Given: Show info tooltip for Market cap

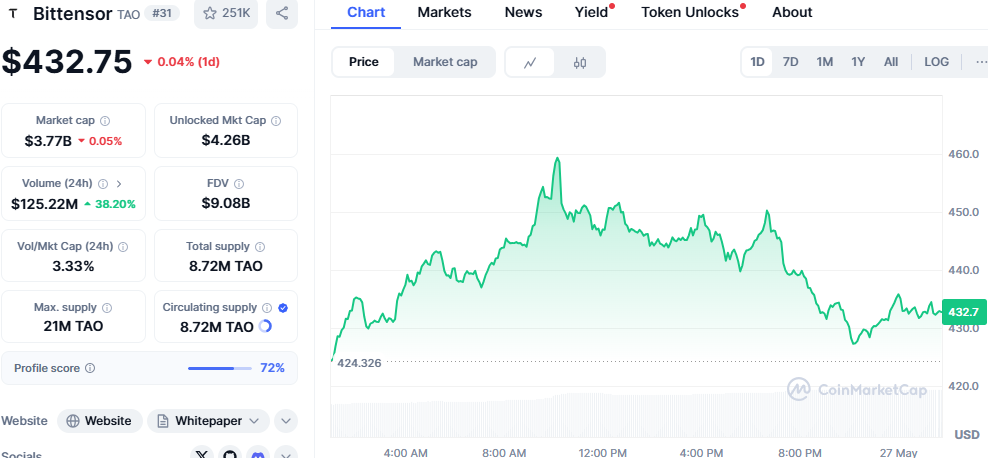Looking at the screenshot, I should pos(105,120).
